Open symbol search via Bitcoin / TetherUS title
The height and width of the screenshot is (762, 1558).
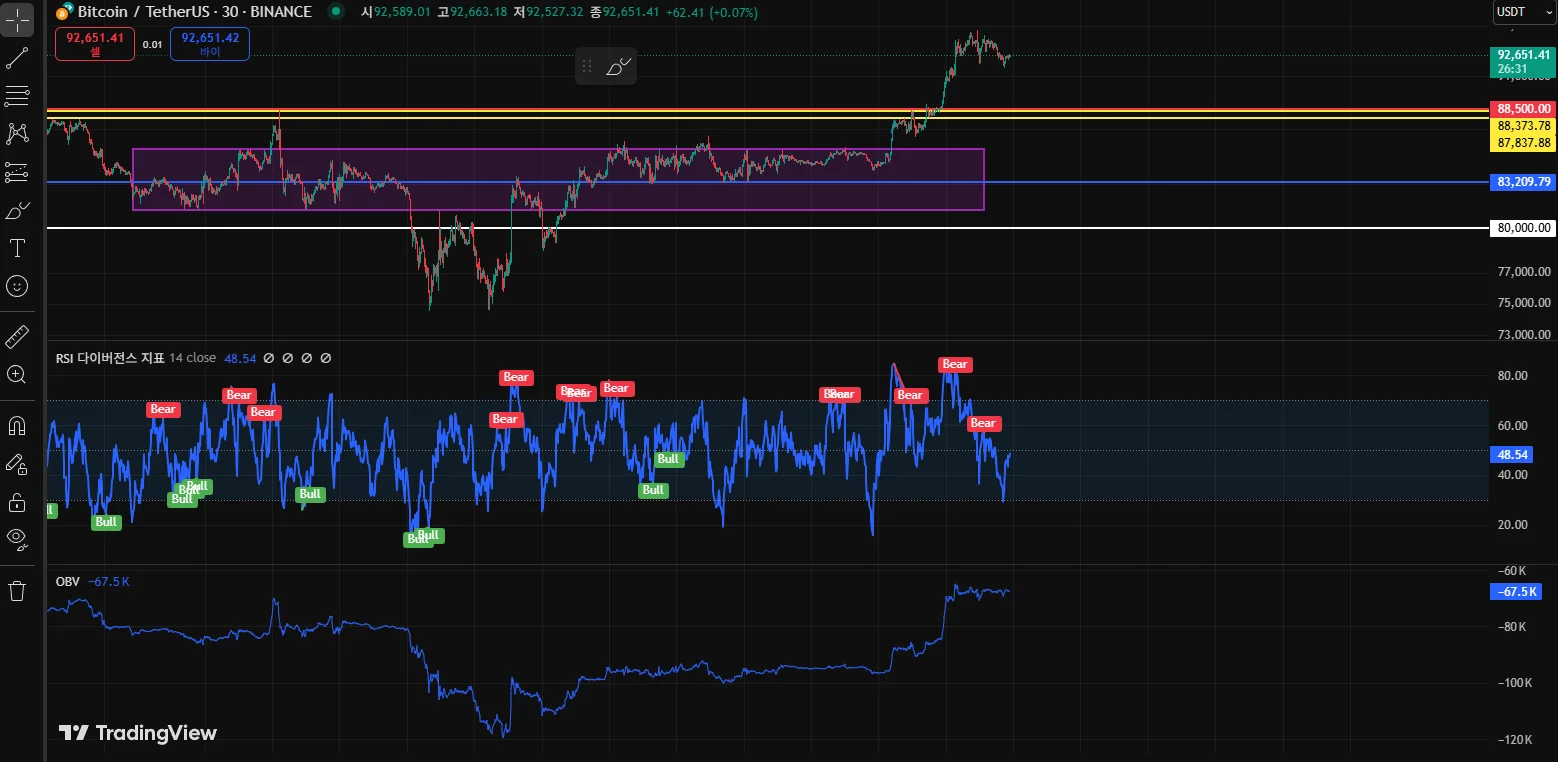(x=195, y=12)
